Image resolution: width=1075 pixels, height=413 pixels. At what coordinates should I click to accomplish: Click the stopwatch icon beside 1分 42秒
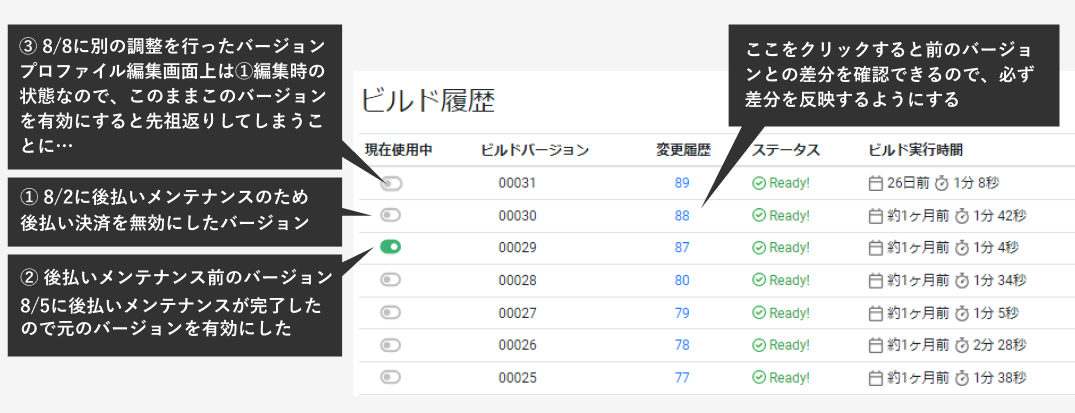[x=963, y=215]
